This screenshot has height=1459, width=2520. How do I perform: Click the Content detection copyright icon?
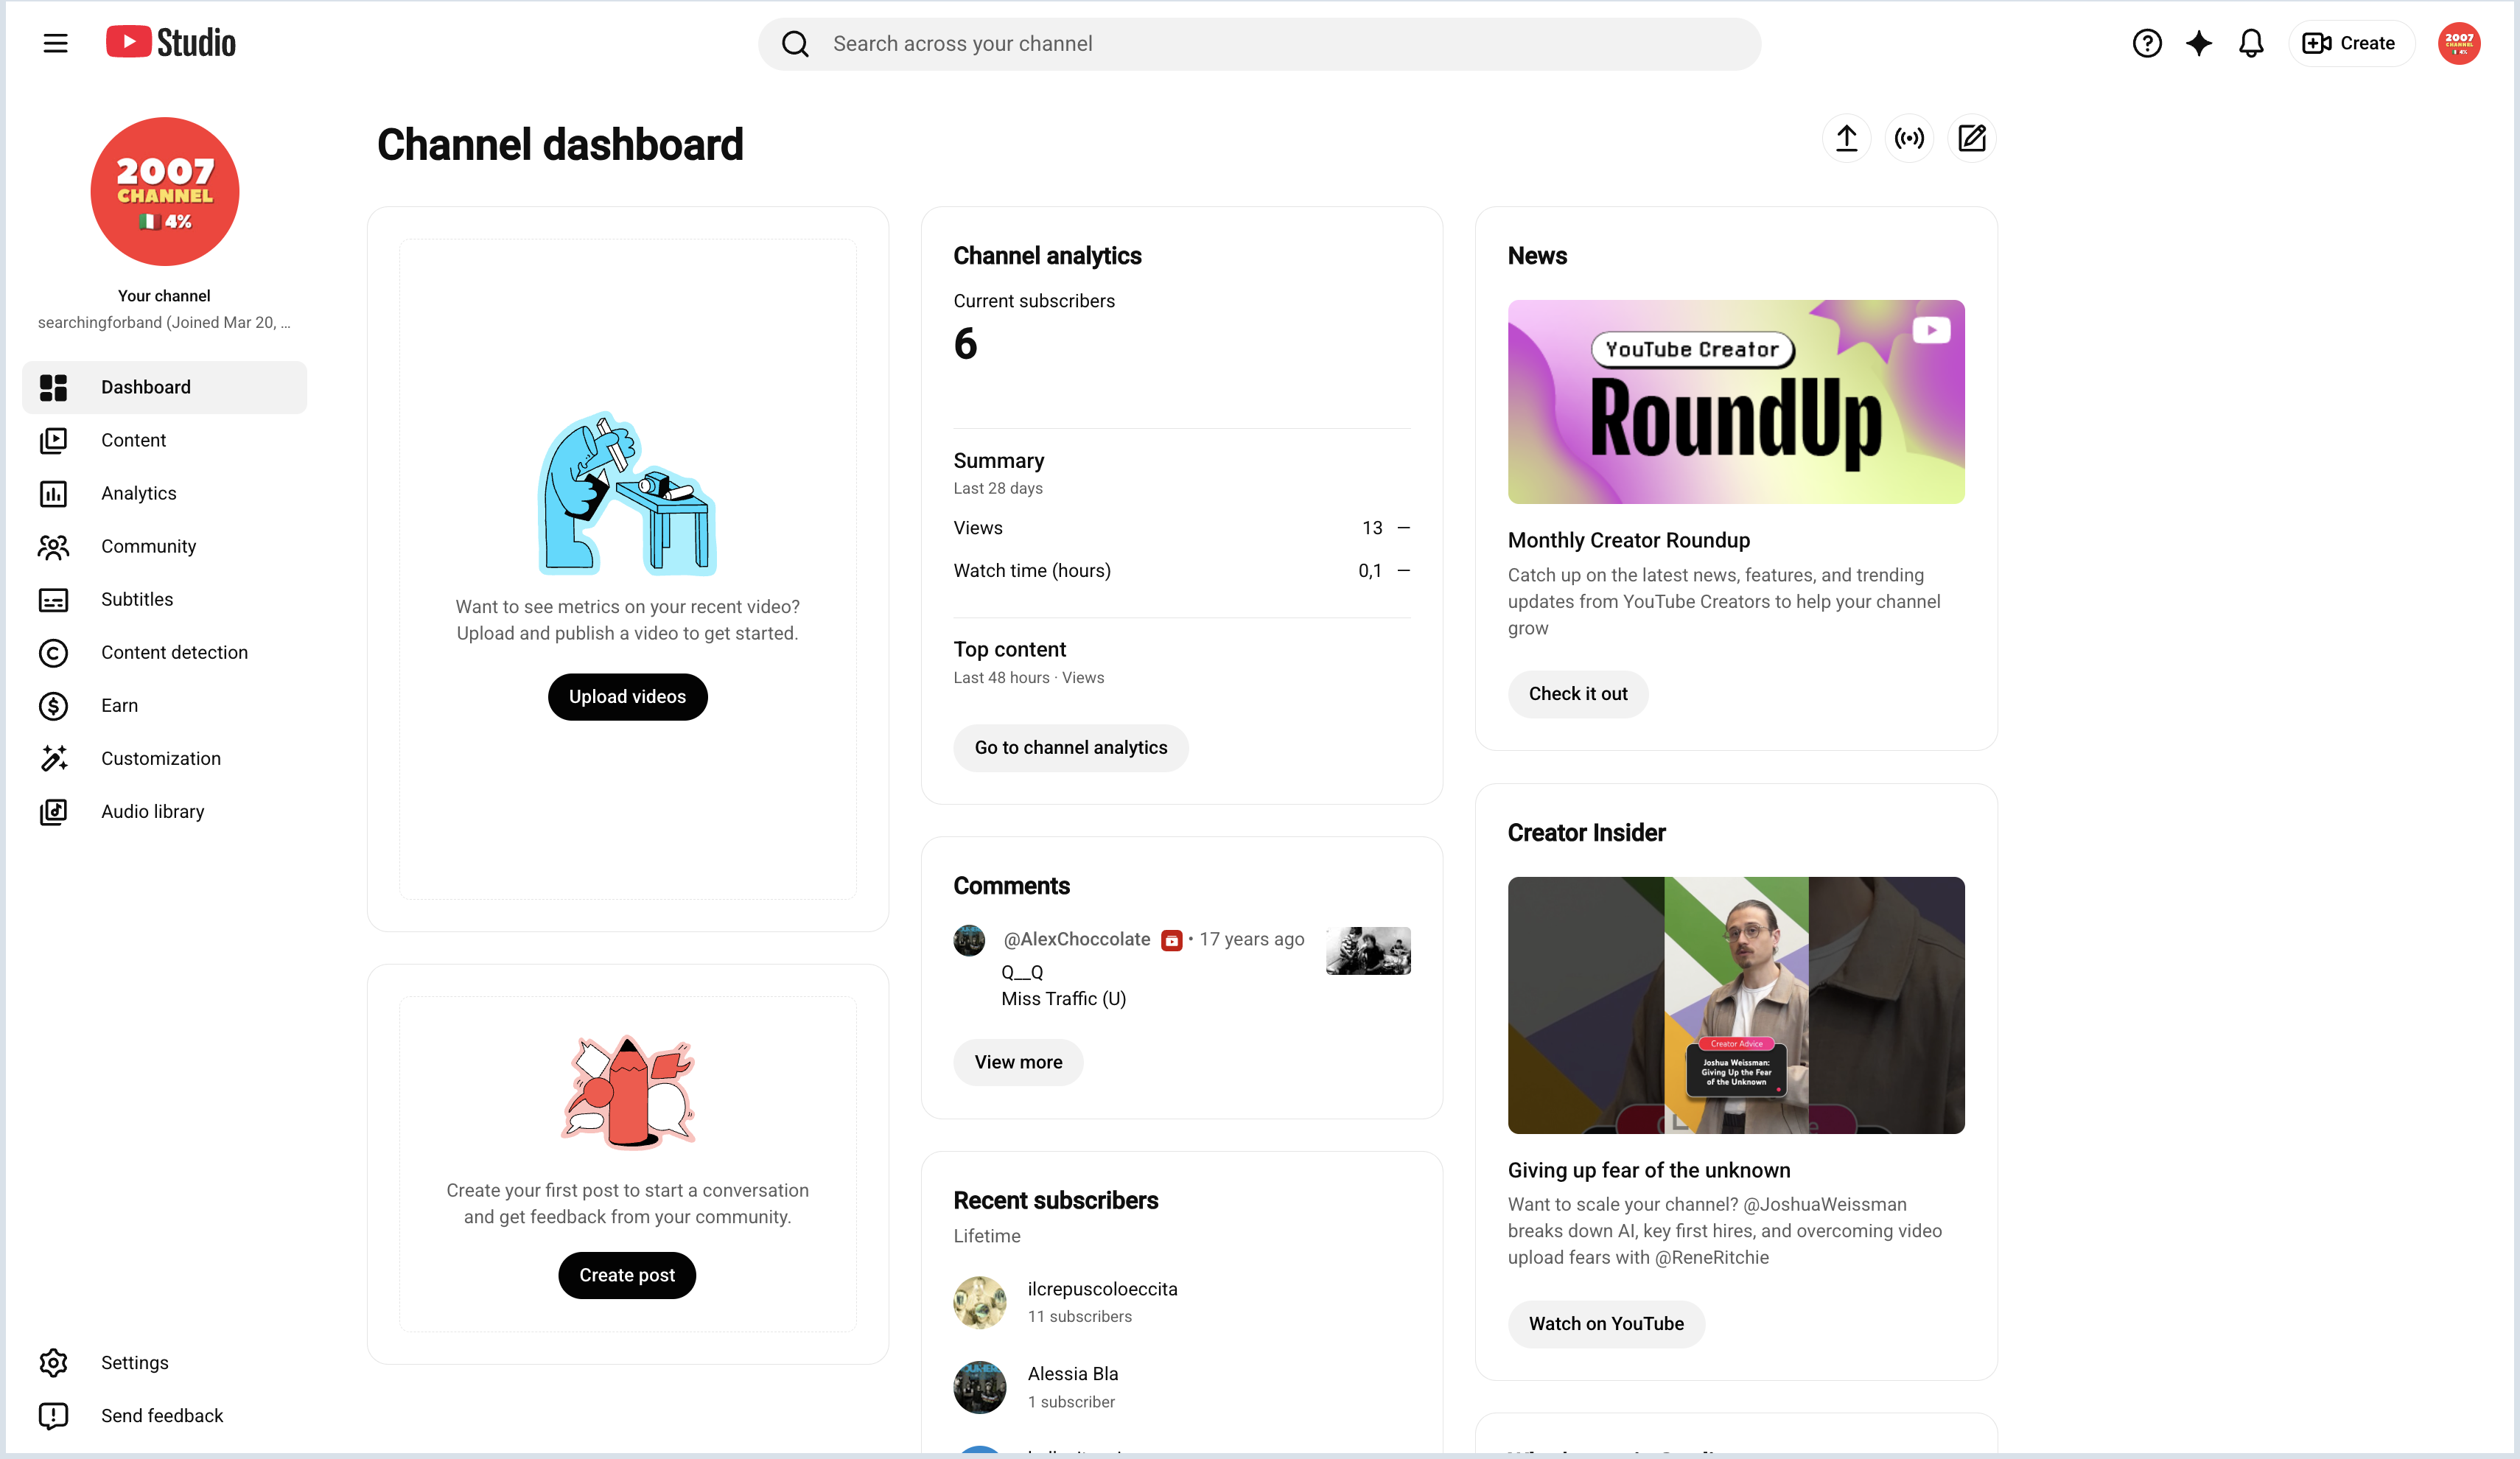pyautogui.click(x=53, y=652)
